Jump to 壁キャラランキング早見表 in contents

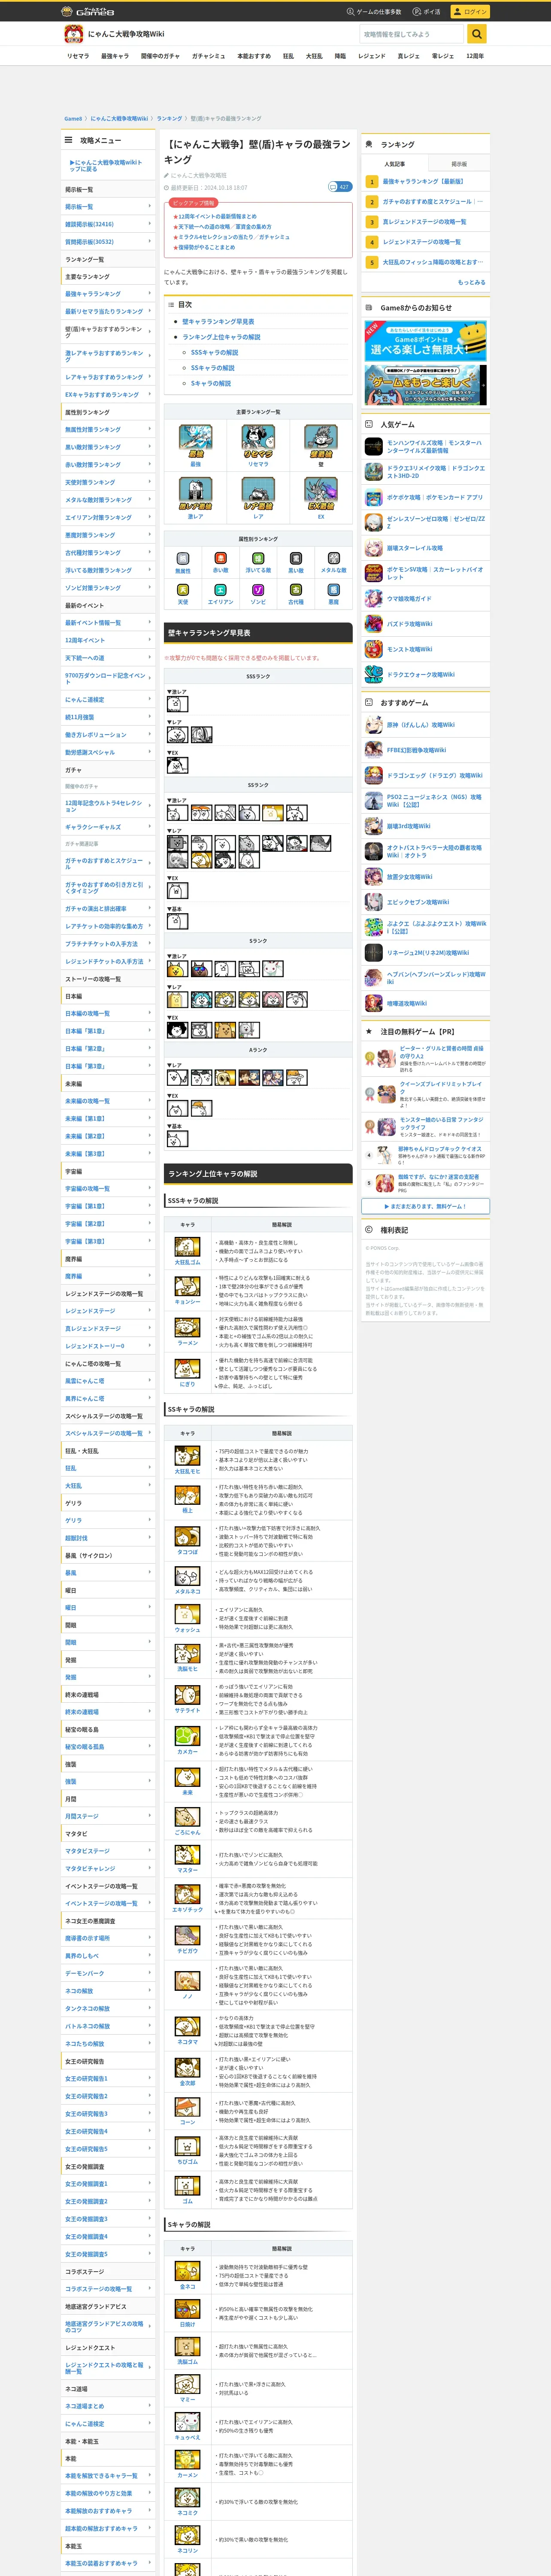pyautogui.click(x=218, y=322)
